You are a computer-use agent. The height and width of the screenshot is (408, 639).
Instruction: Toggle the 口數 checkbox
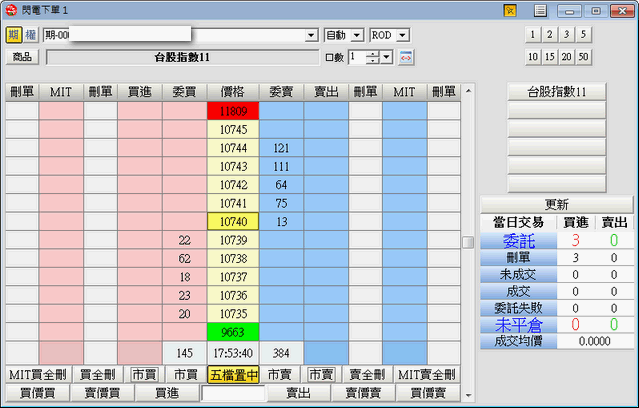pyautogui.click(x=329, y=57)
